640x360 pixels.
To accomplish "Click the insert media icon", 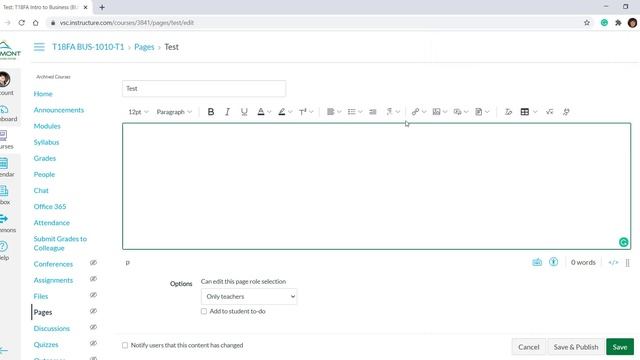I will pos(458,112).
